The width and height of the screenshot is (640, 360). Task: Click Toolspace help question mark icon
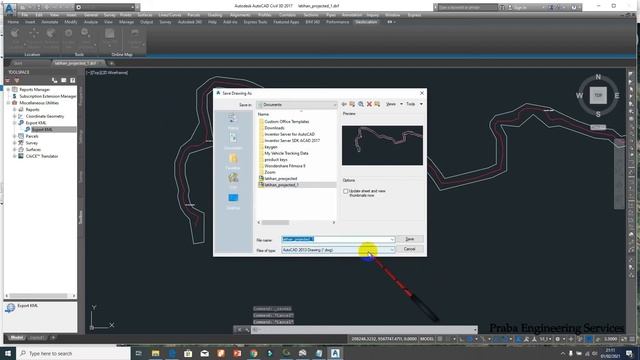[x=73, y=80]
